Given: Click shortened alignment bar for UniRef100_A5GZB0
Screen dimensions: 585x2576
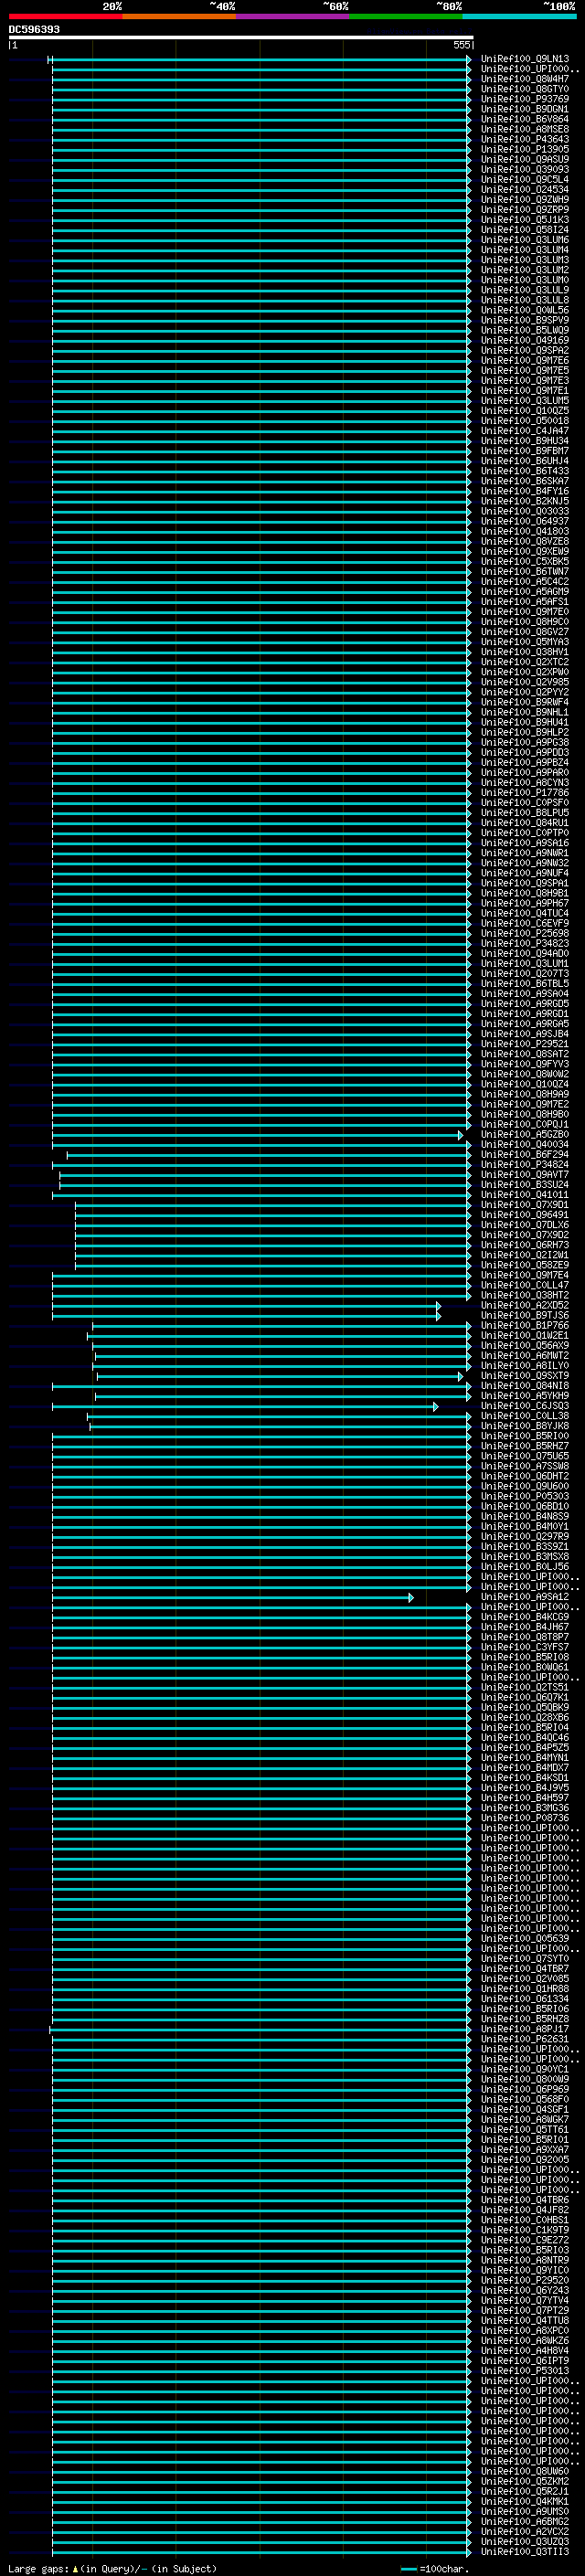Looking at the screenshot, I should coord(257,1135).
